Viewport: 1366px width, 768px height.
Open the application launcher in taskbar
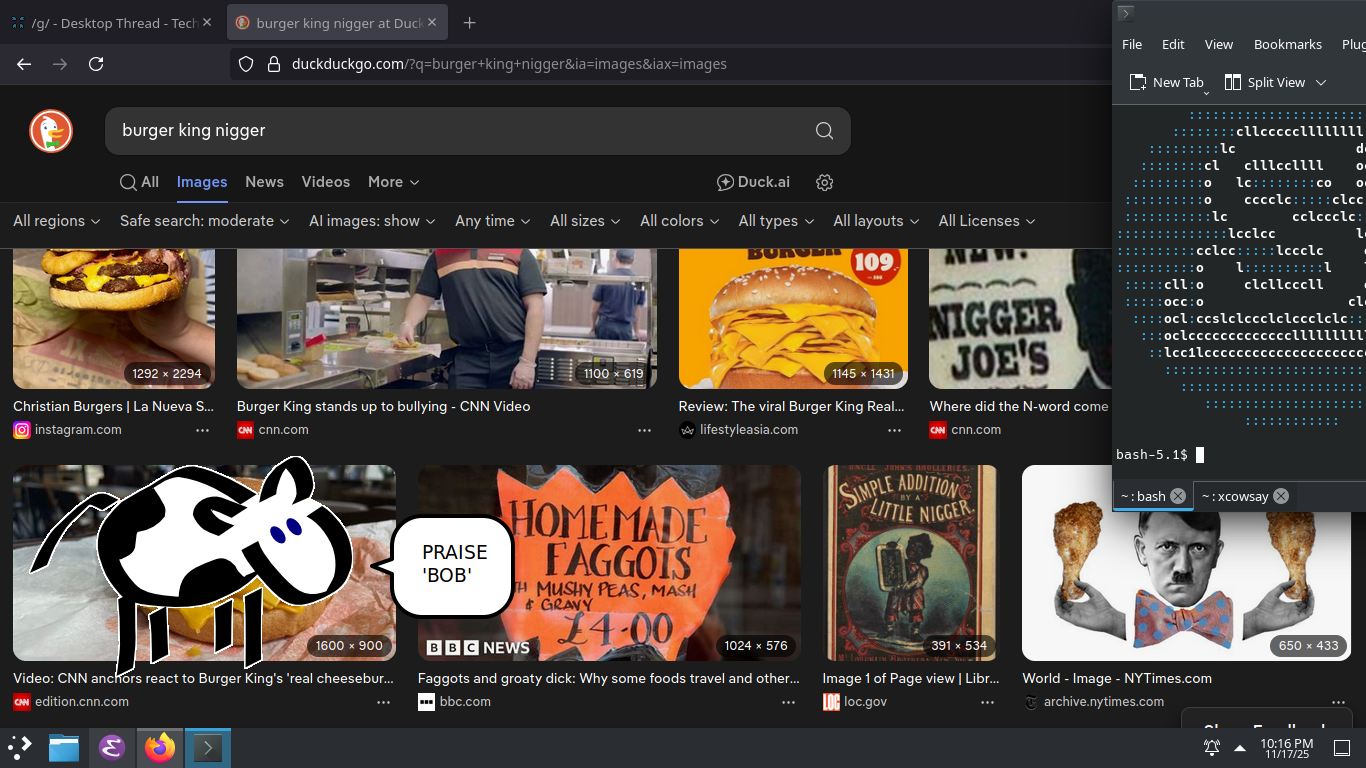[x=20, y=748]
